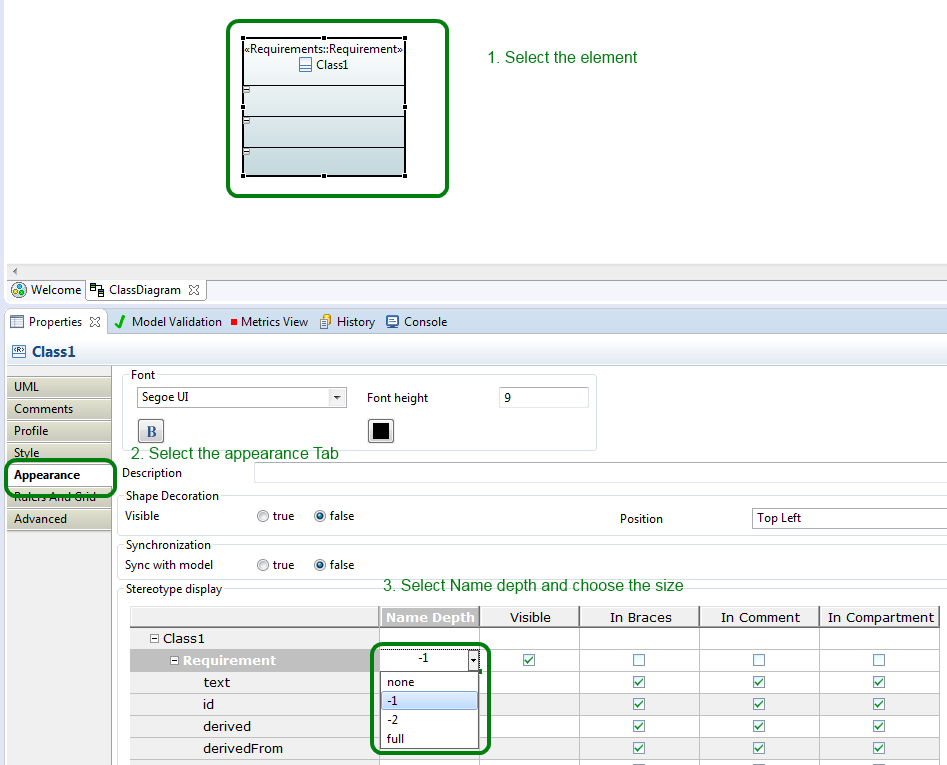Choose full in Name Depth list

tap(429, 738)
